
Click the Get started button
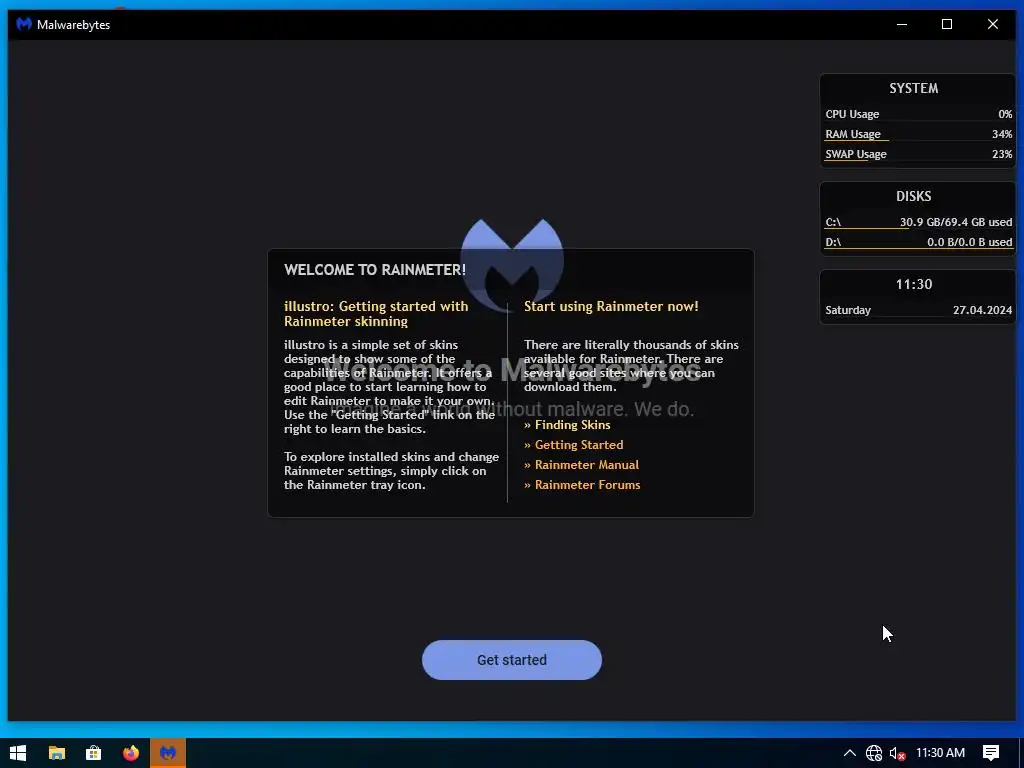511,660
